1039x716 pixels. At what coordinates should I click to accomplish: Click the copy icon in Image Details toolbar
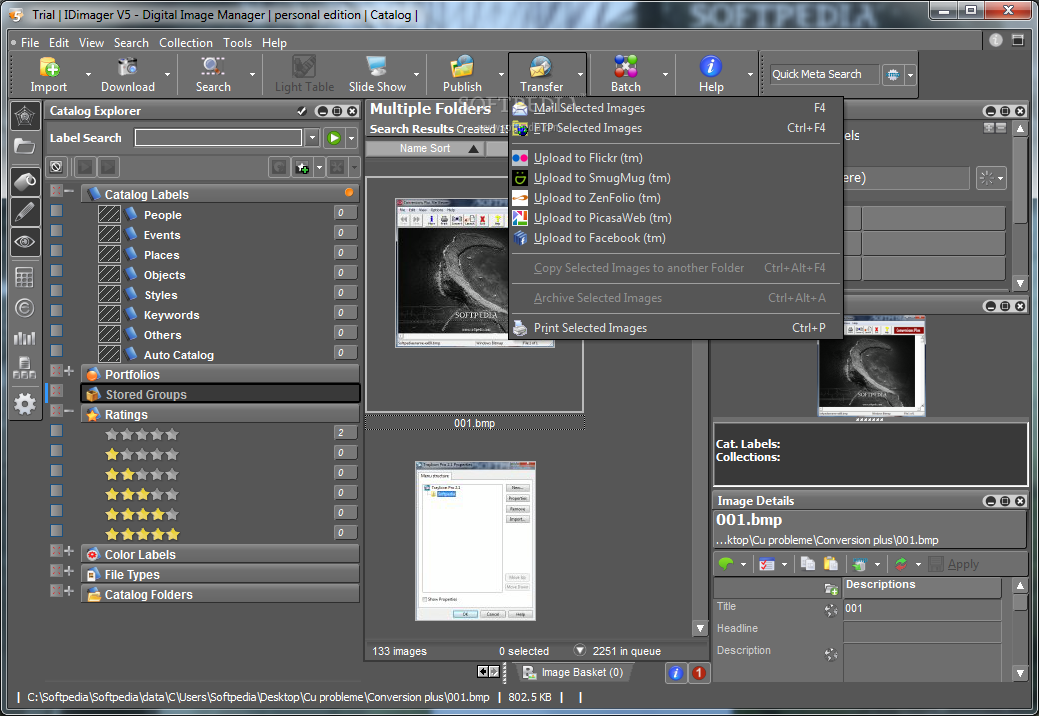pyautogui.click(x=808, y=564)
